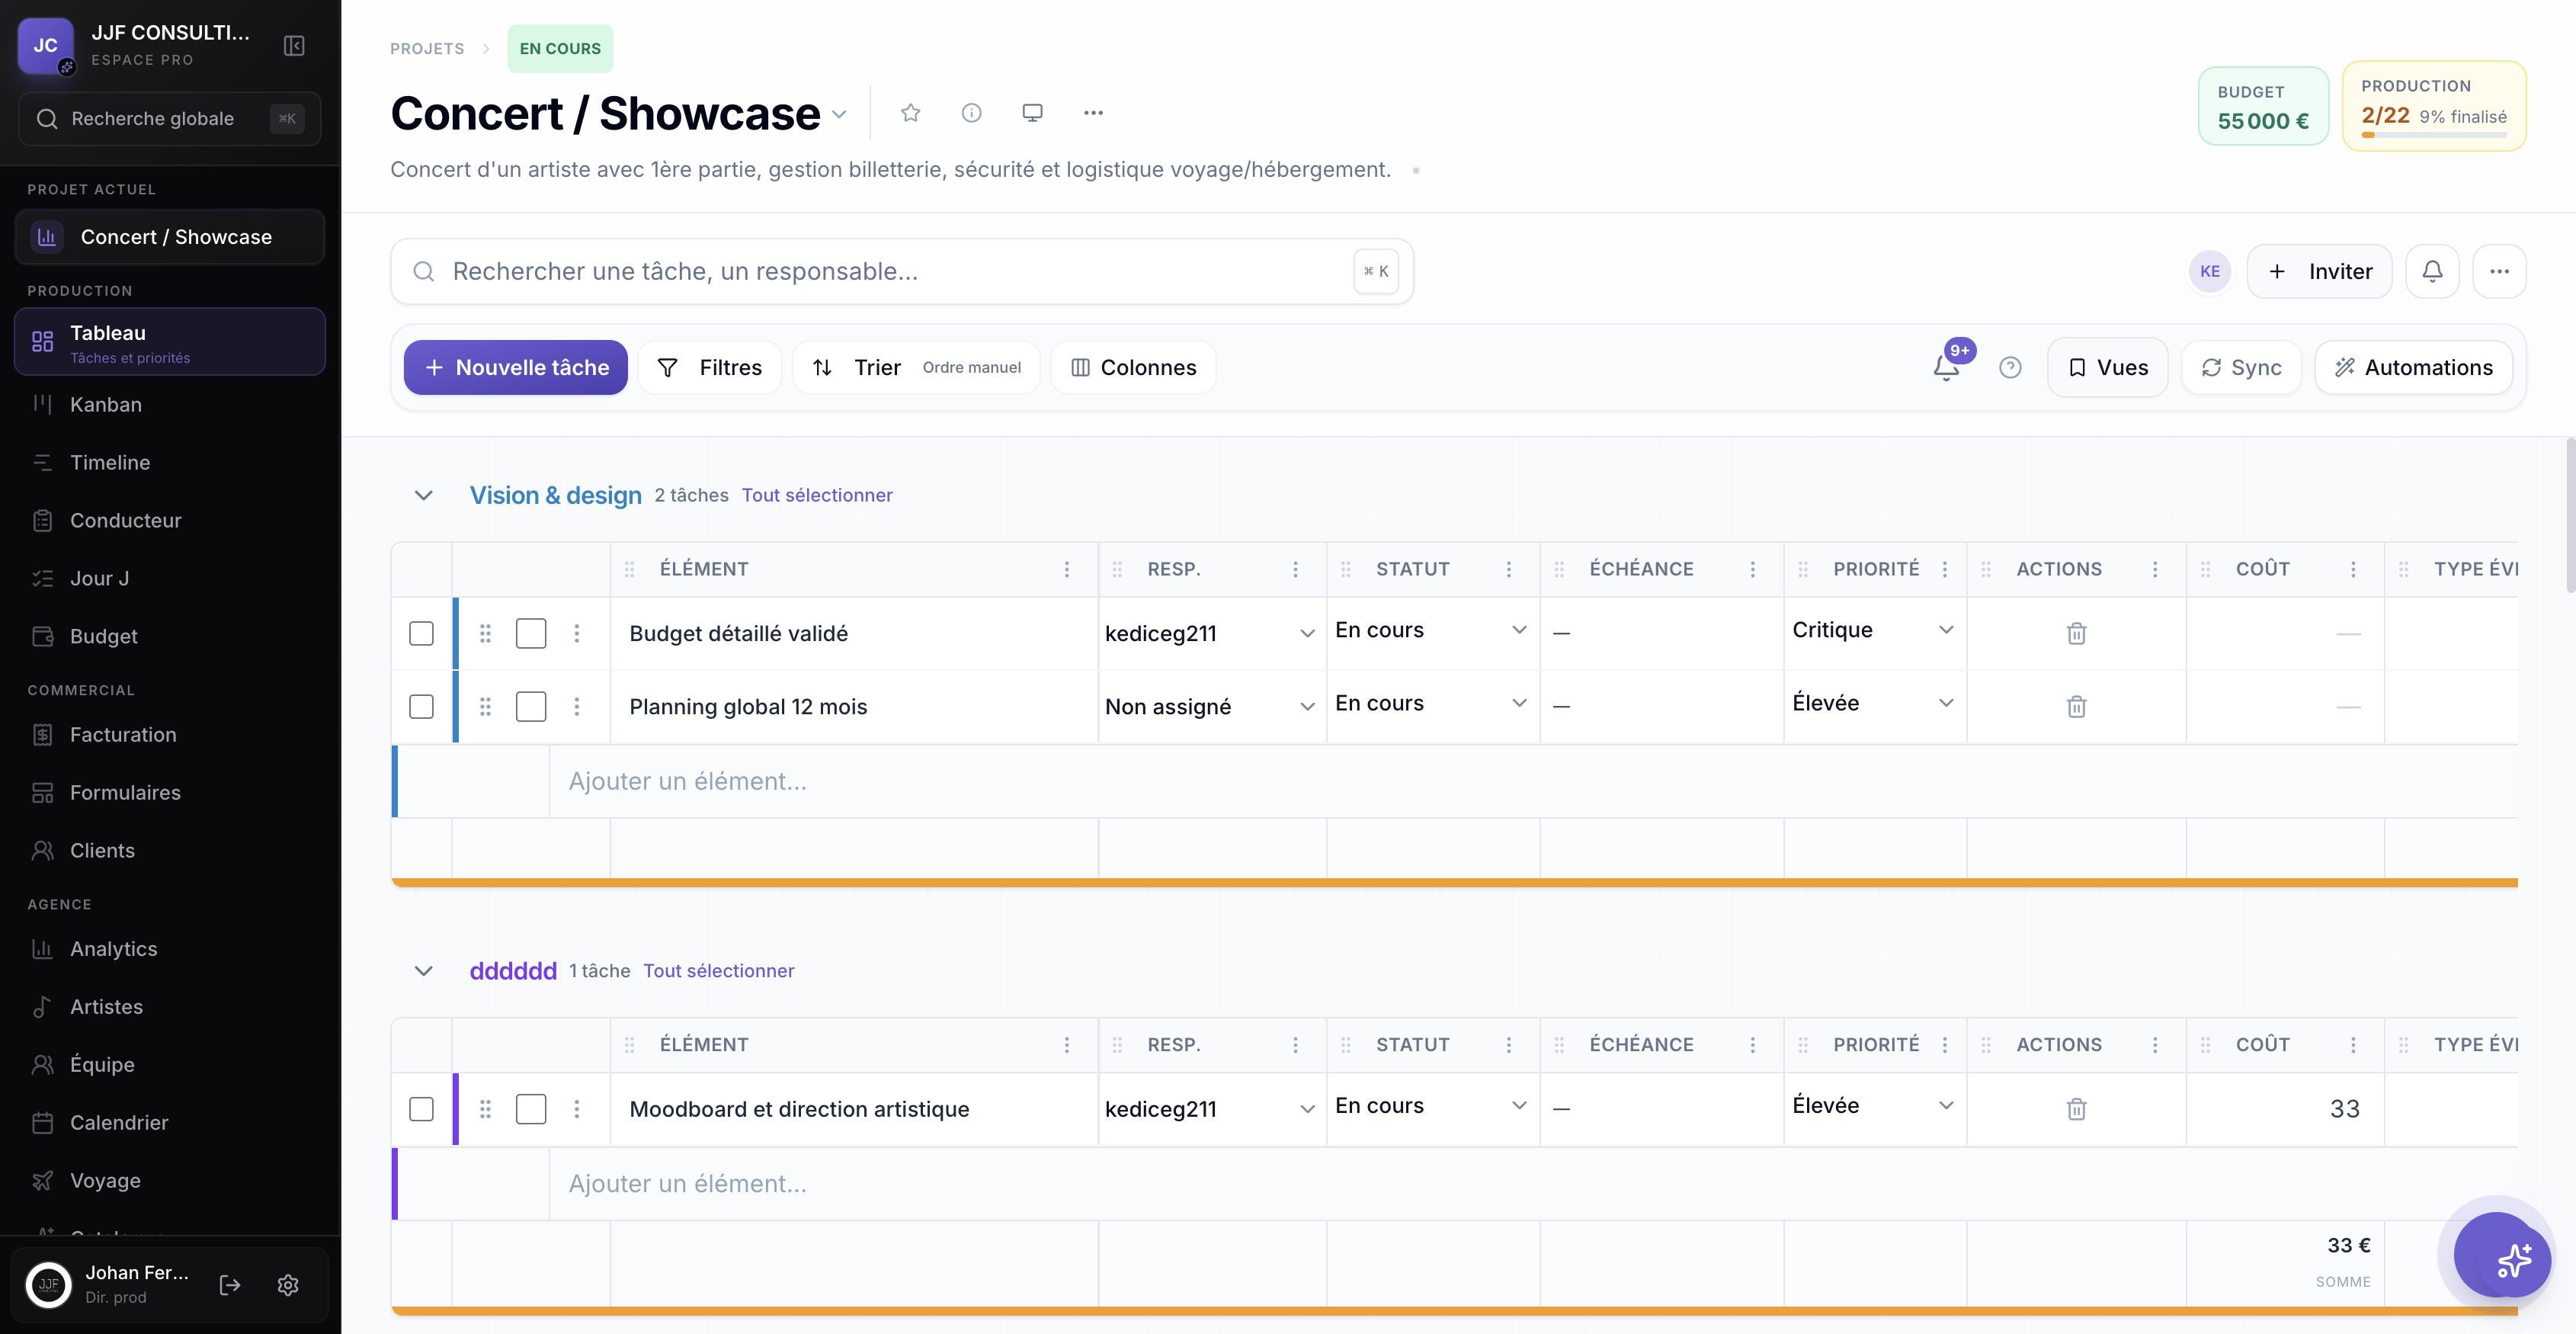
Task: Mark Moodboard et direction artistique done inner checkbox
Action: (x=531, y=1109)
